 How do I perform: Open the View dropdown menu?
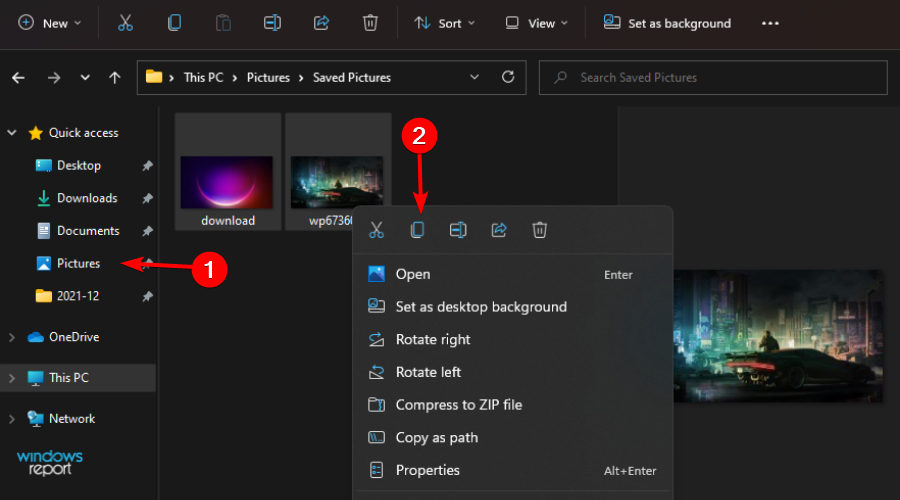[537, 23]
